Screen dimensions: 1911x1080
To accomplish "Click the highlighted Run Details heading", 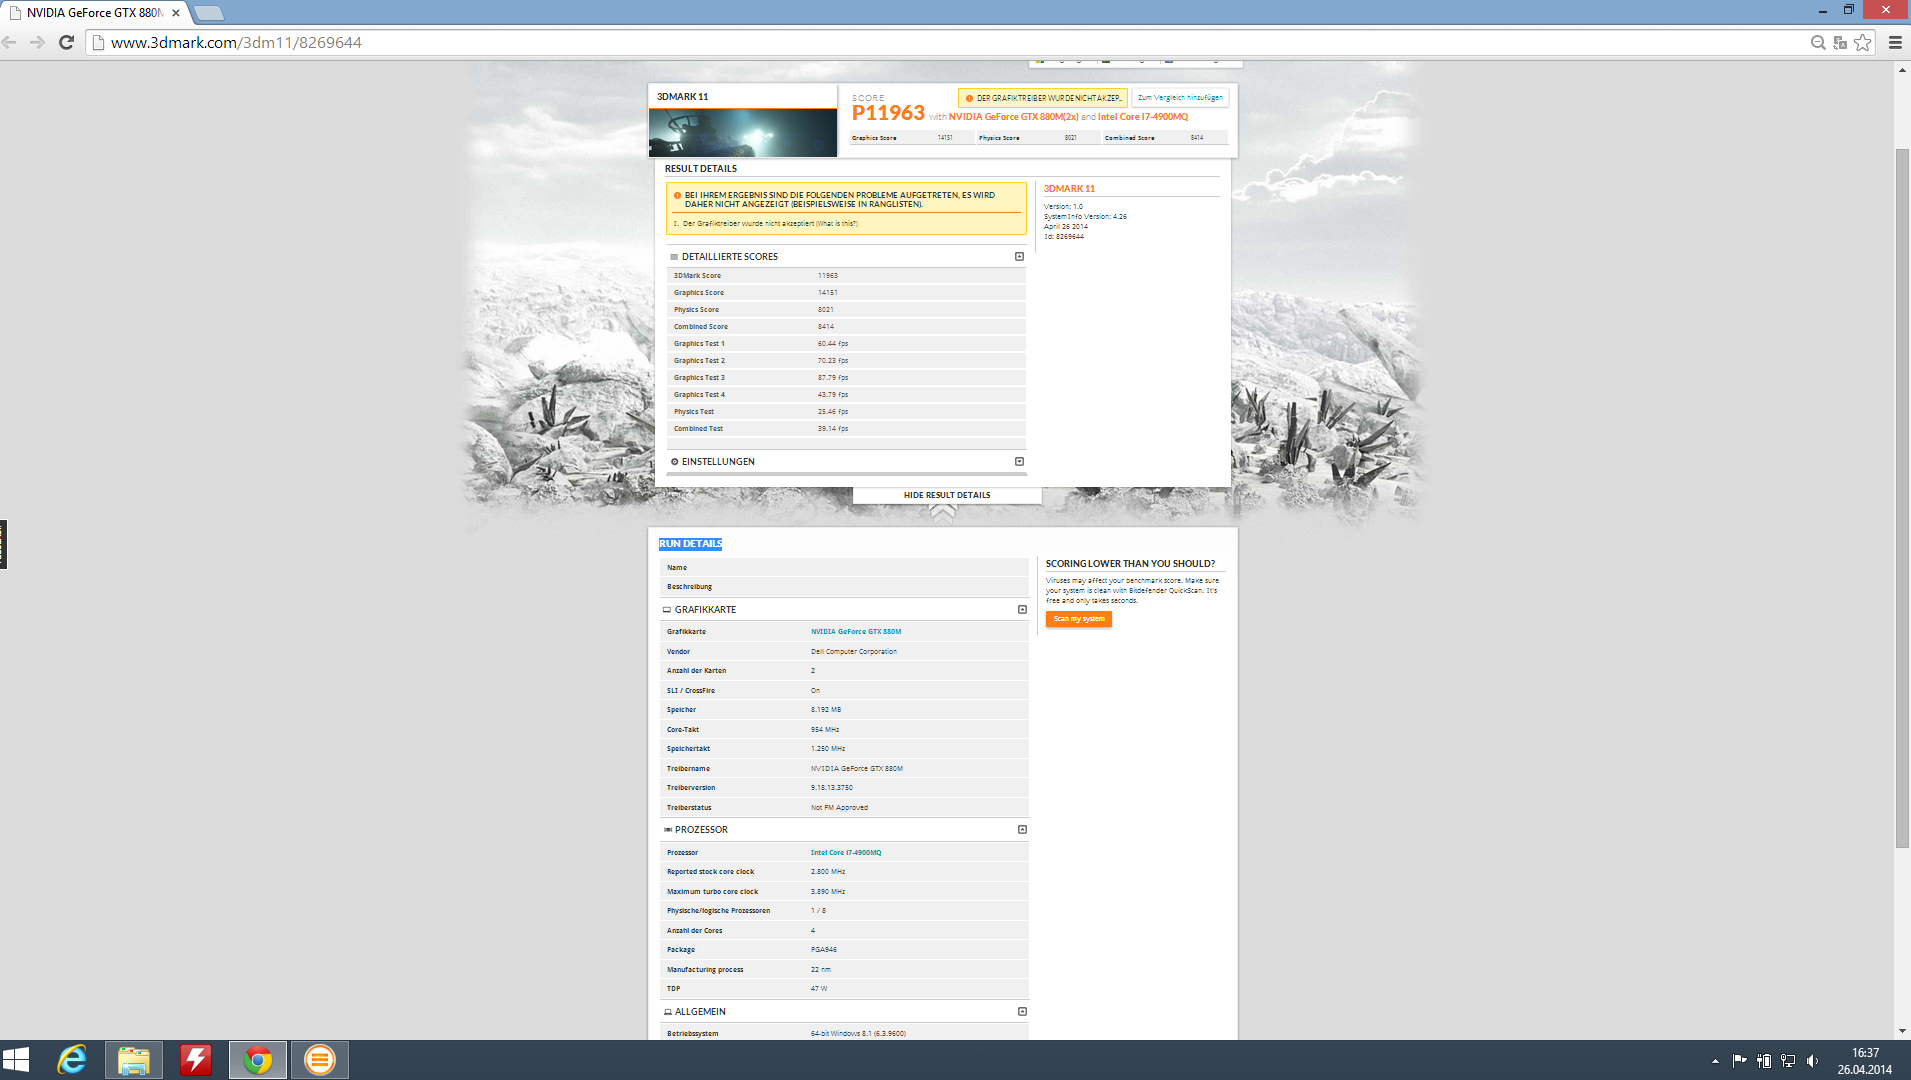I will tap(690, 544).
